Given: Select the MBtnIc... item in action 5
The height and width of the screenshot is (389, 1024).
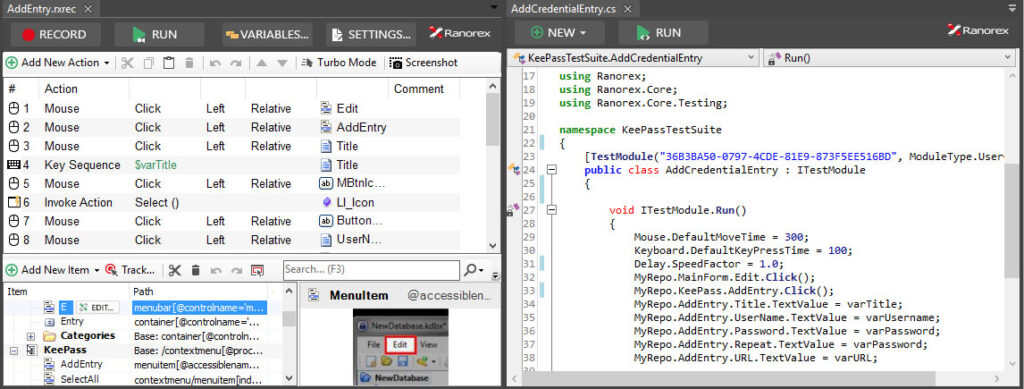Looking at the screenshot, I should tap(353, 183).
